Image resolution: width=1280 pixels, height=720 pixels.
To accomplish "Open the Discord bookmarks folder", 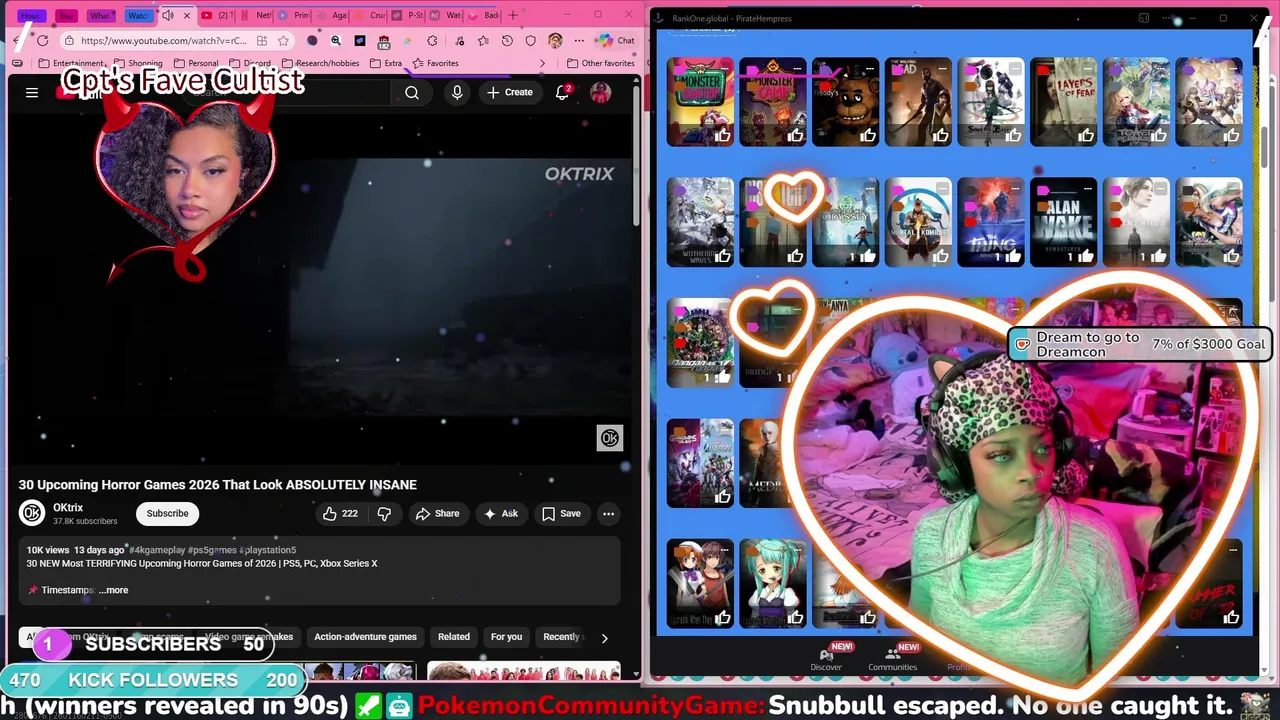I will coord(249,63).
